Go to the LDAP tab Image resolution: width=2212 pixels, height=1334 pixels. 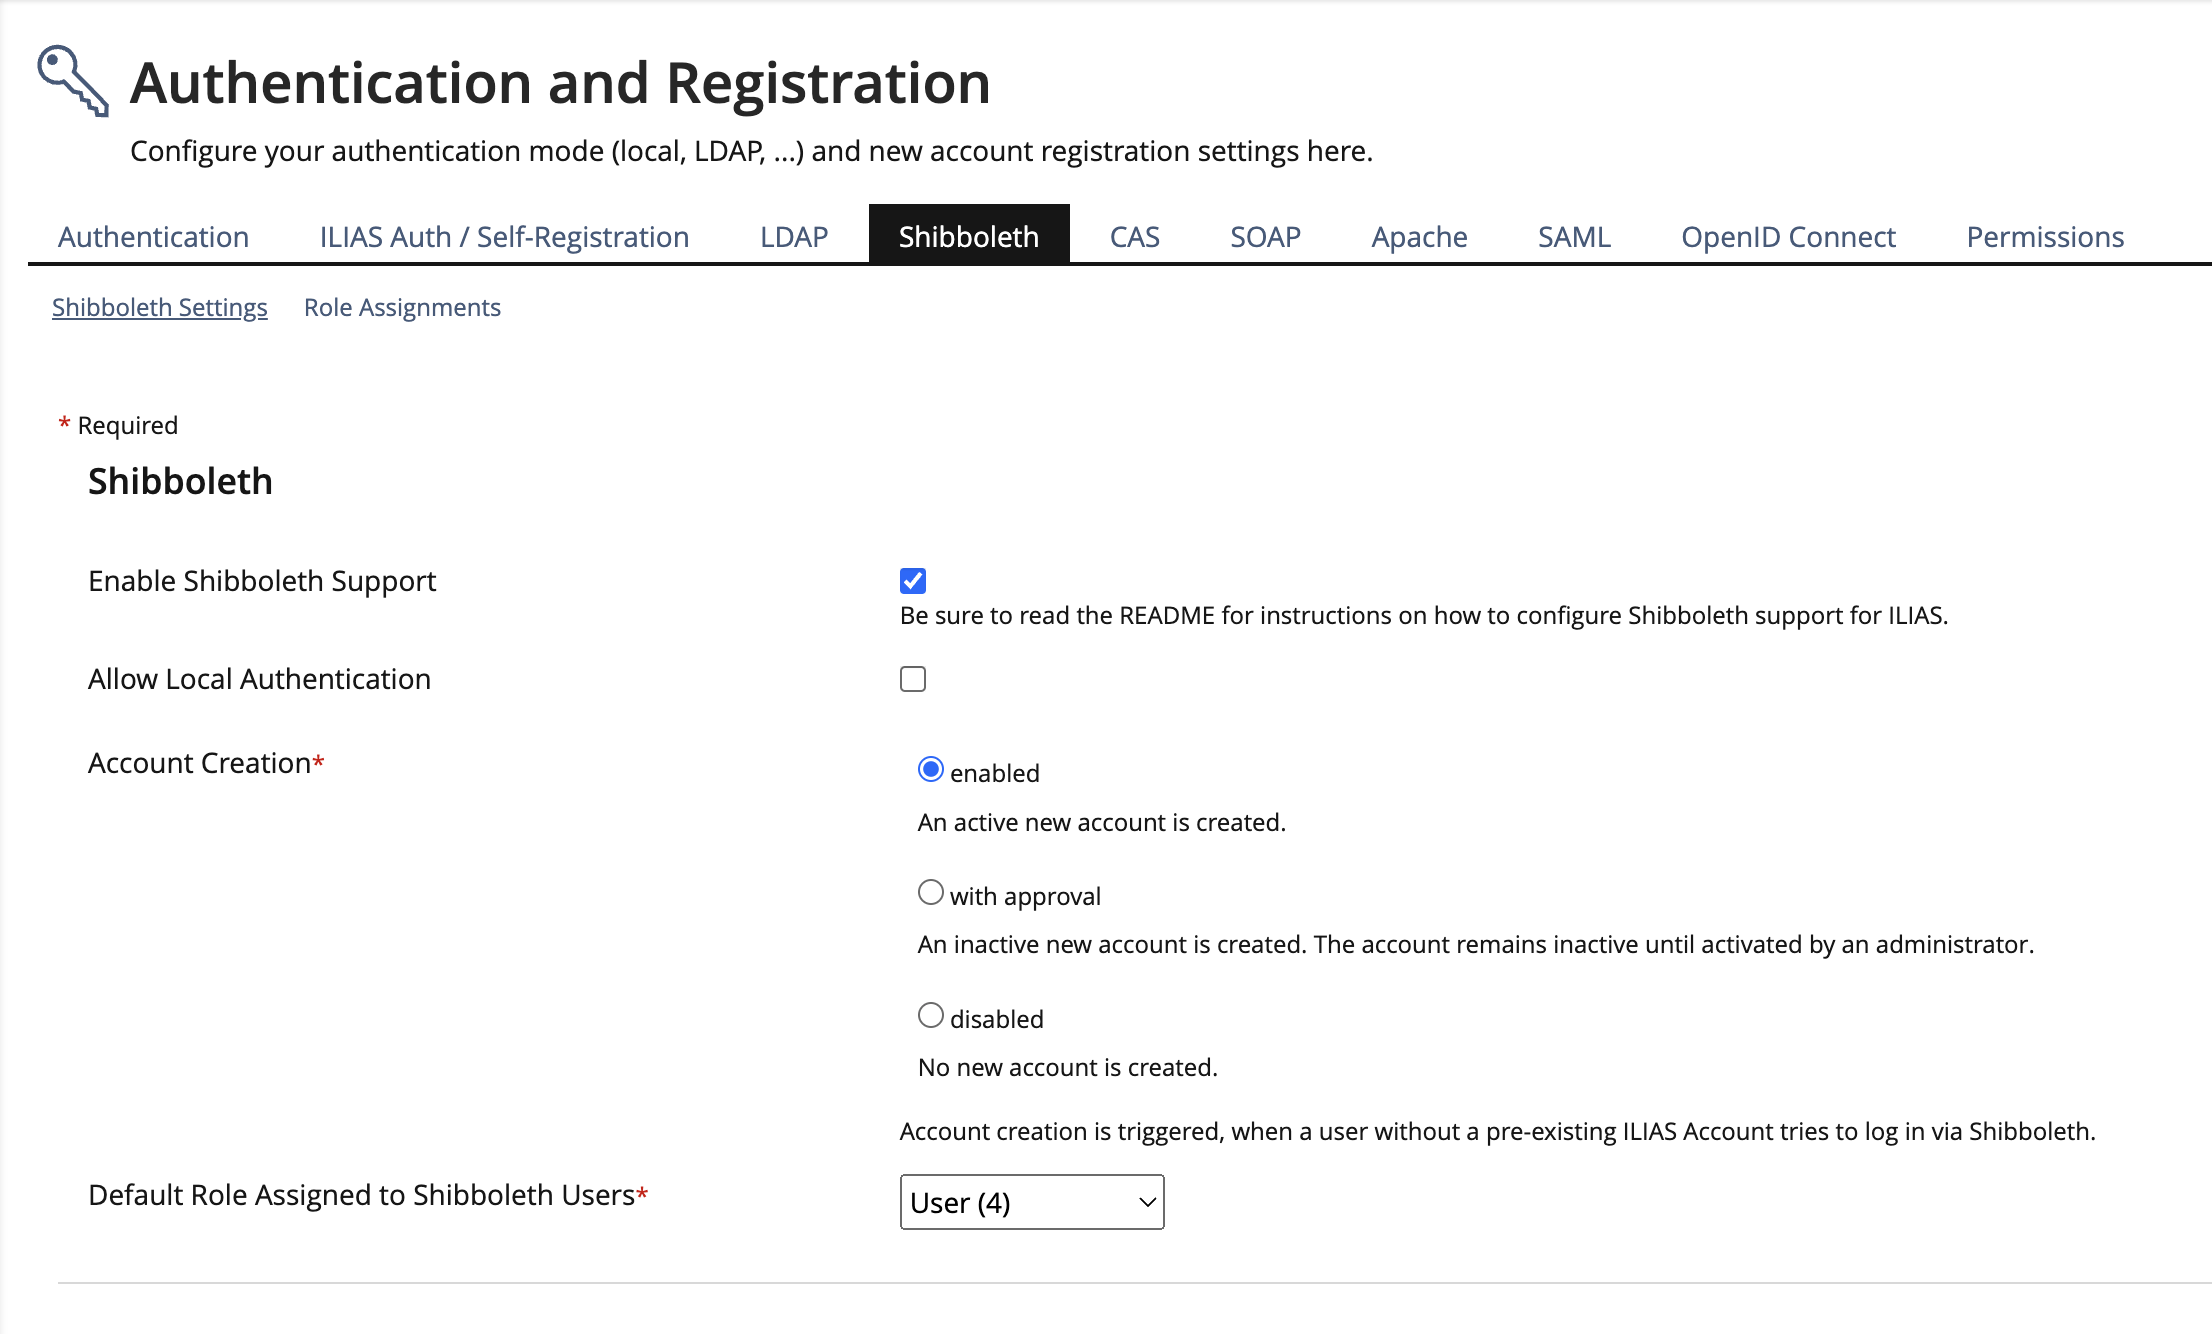pos(793,237)
